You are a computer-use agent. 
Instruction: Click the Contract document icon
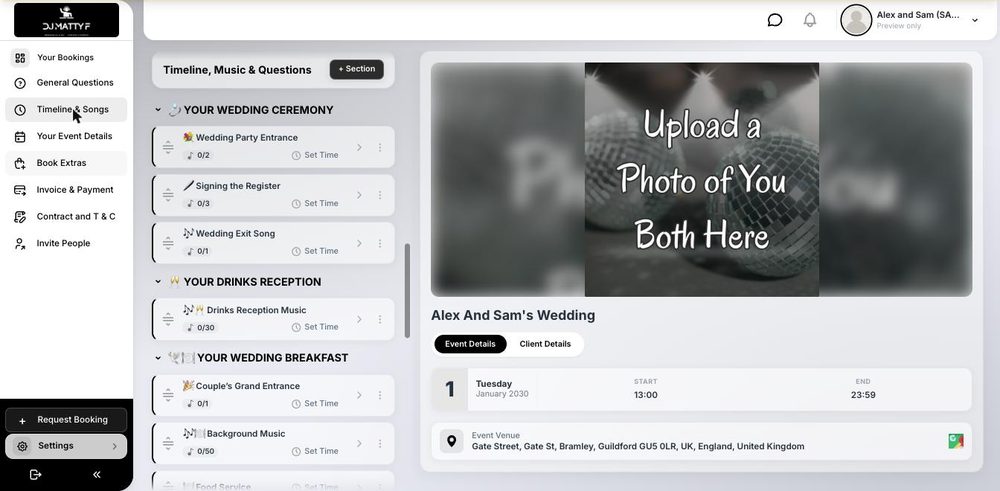(20, 217)
